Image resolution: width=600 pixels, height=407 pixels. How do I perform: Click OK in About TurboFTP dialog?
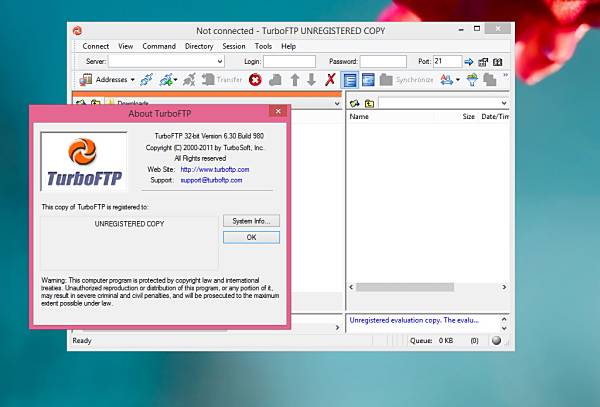pyautogui.click(x=251, y=237)
